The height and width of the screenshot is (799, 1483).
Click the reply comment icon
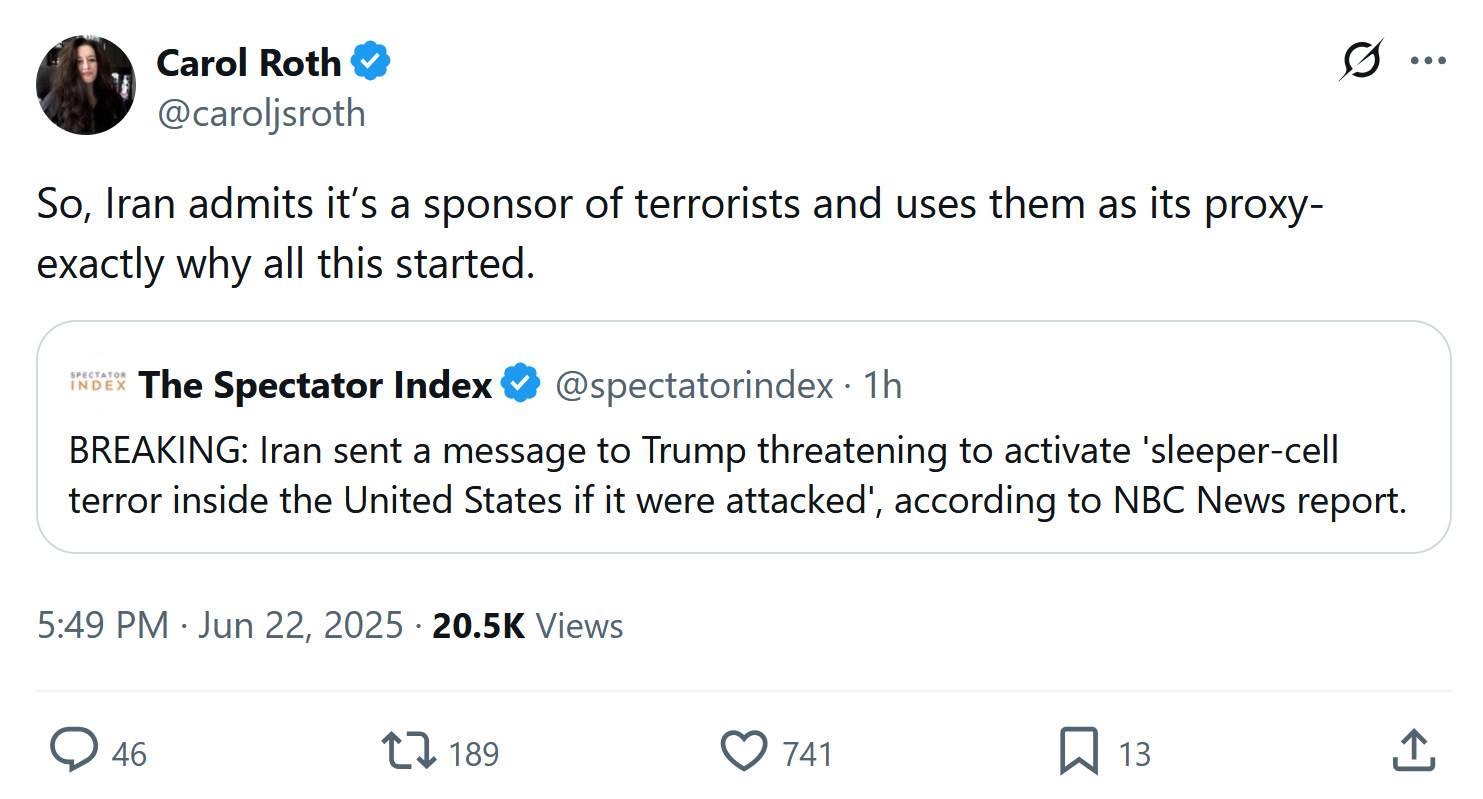click(x=74, y=751)
